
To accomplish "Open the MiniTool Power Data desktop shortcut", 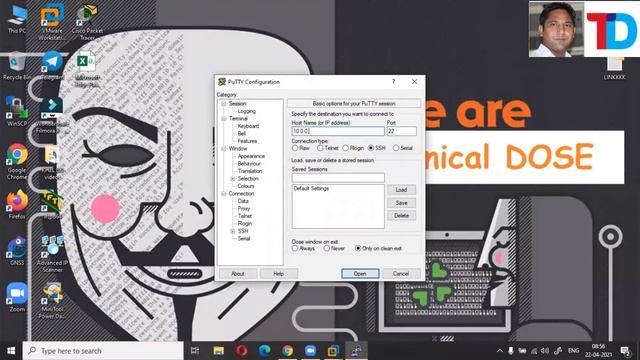I will [x=52, y=300].
